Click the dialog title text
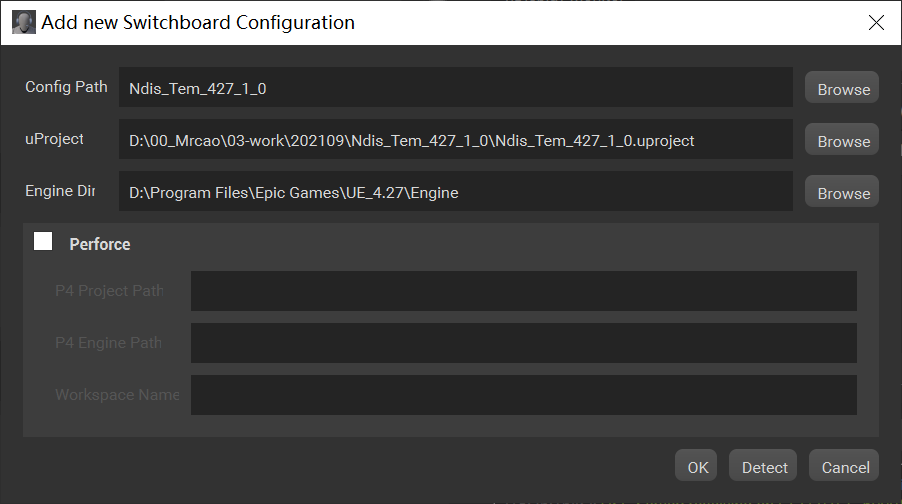 point(198,22)
